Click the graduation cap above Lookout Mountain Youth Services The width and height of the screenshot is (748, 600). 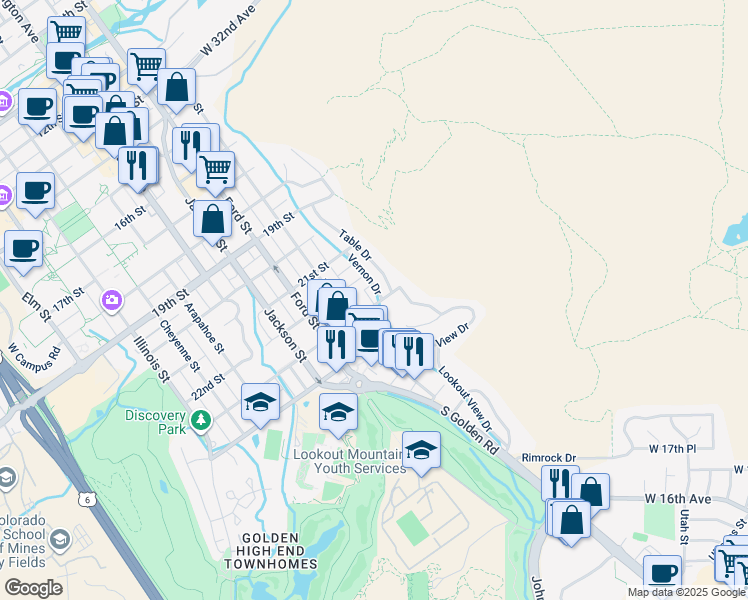click(338, 412)
